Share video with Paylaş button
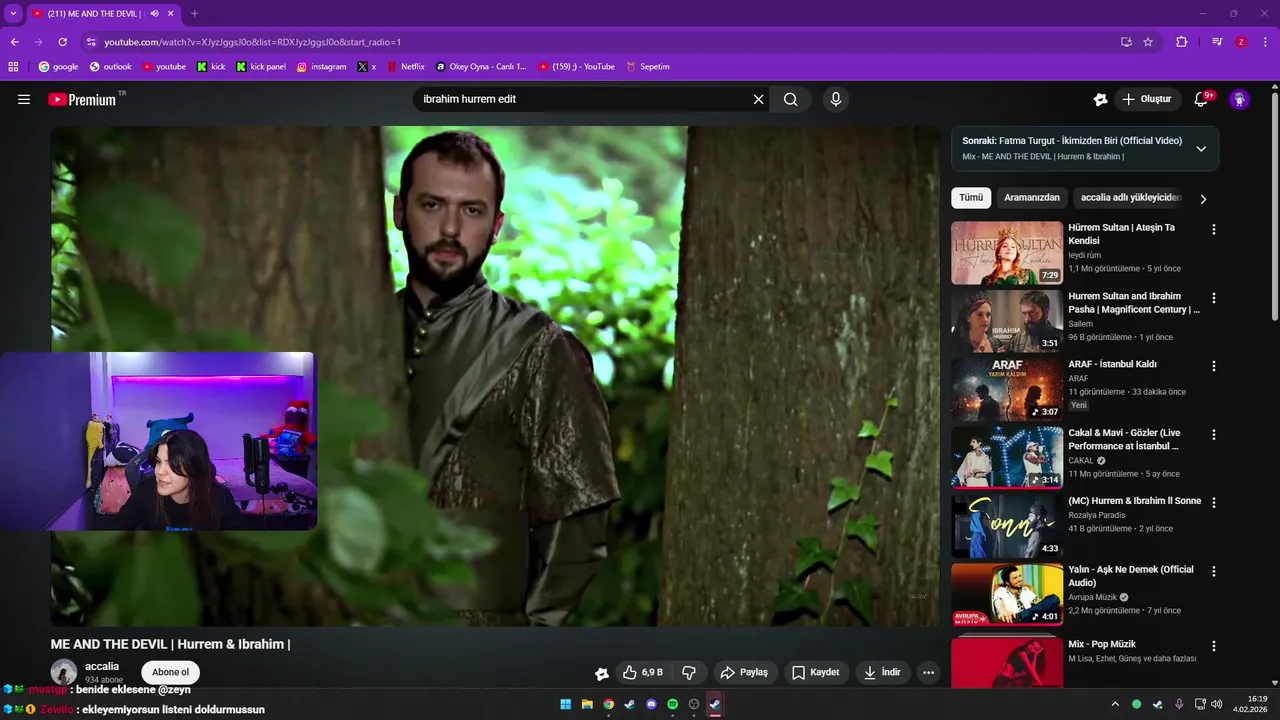This screenshot has height=720, width=1280. pyautogui.click(x=744, y=672)
